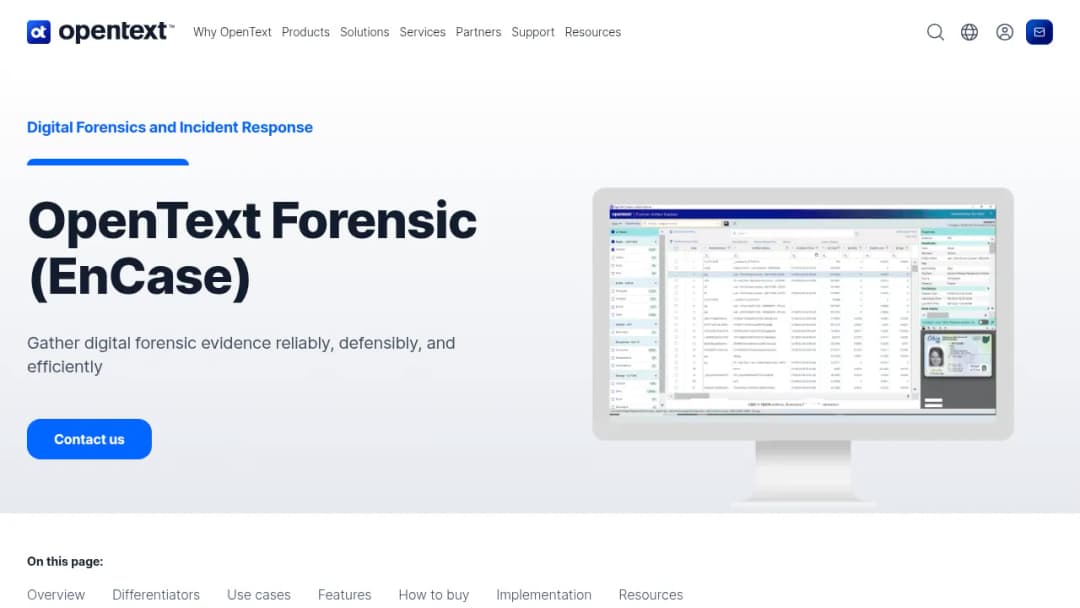
Task: Jump to Differentiators section
Action: [x=156, y=594]
